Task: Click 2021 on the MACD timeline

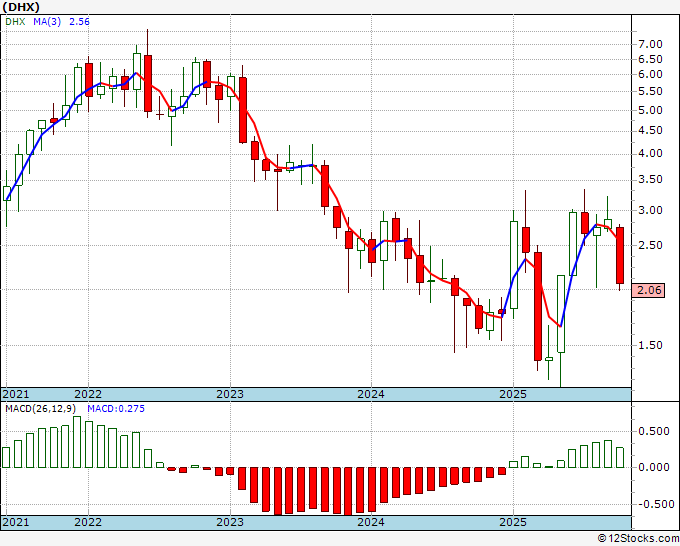Action: click(x=16, y=522)
